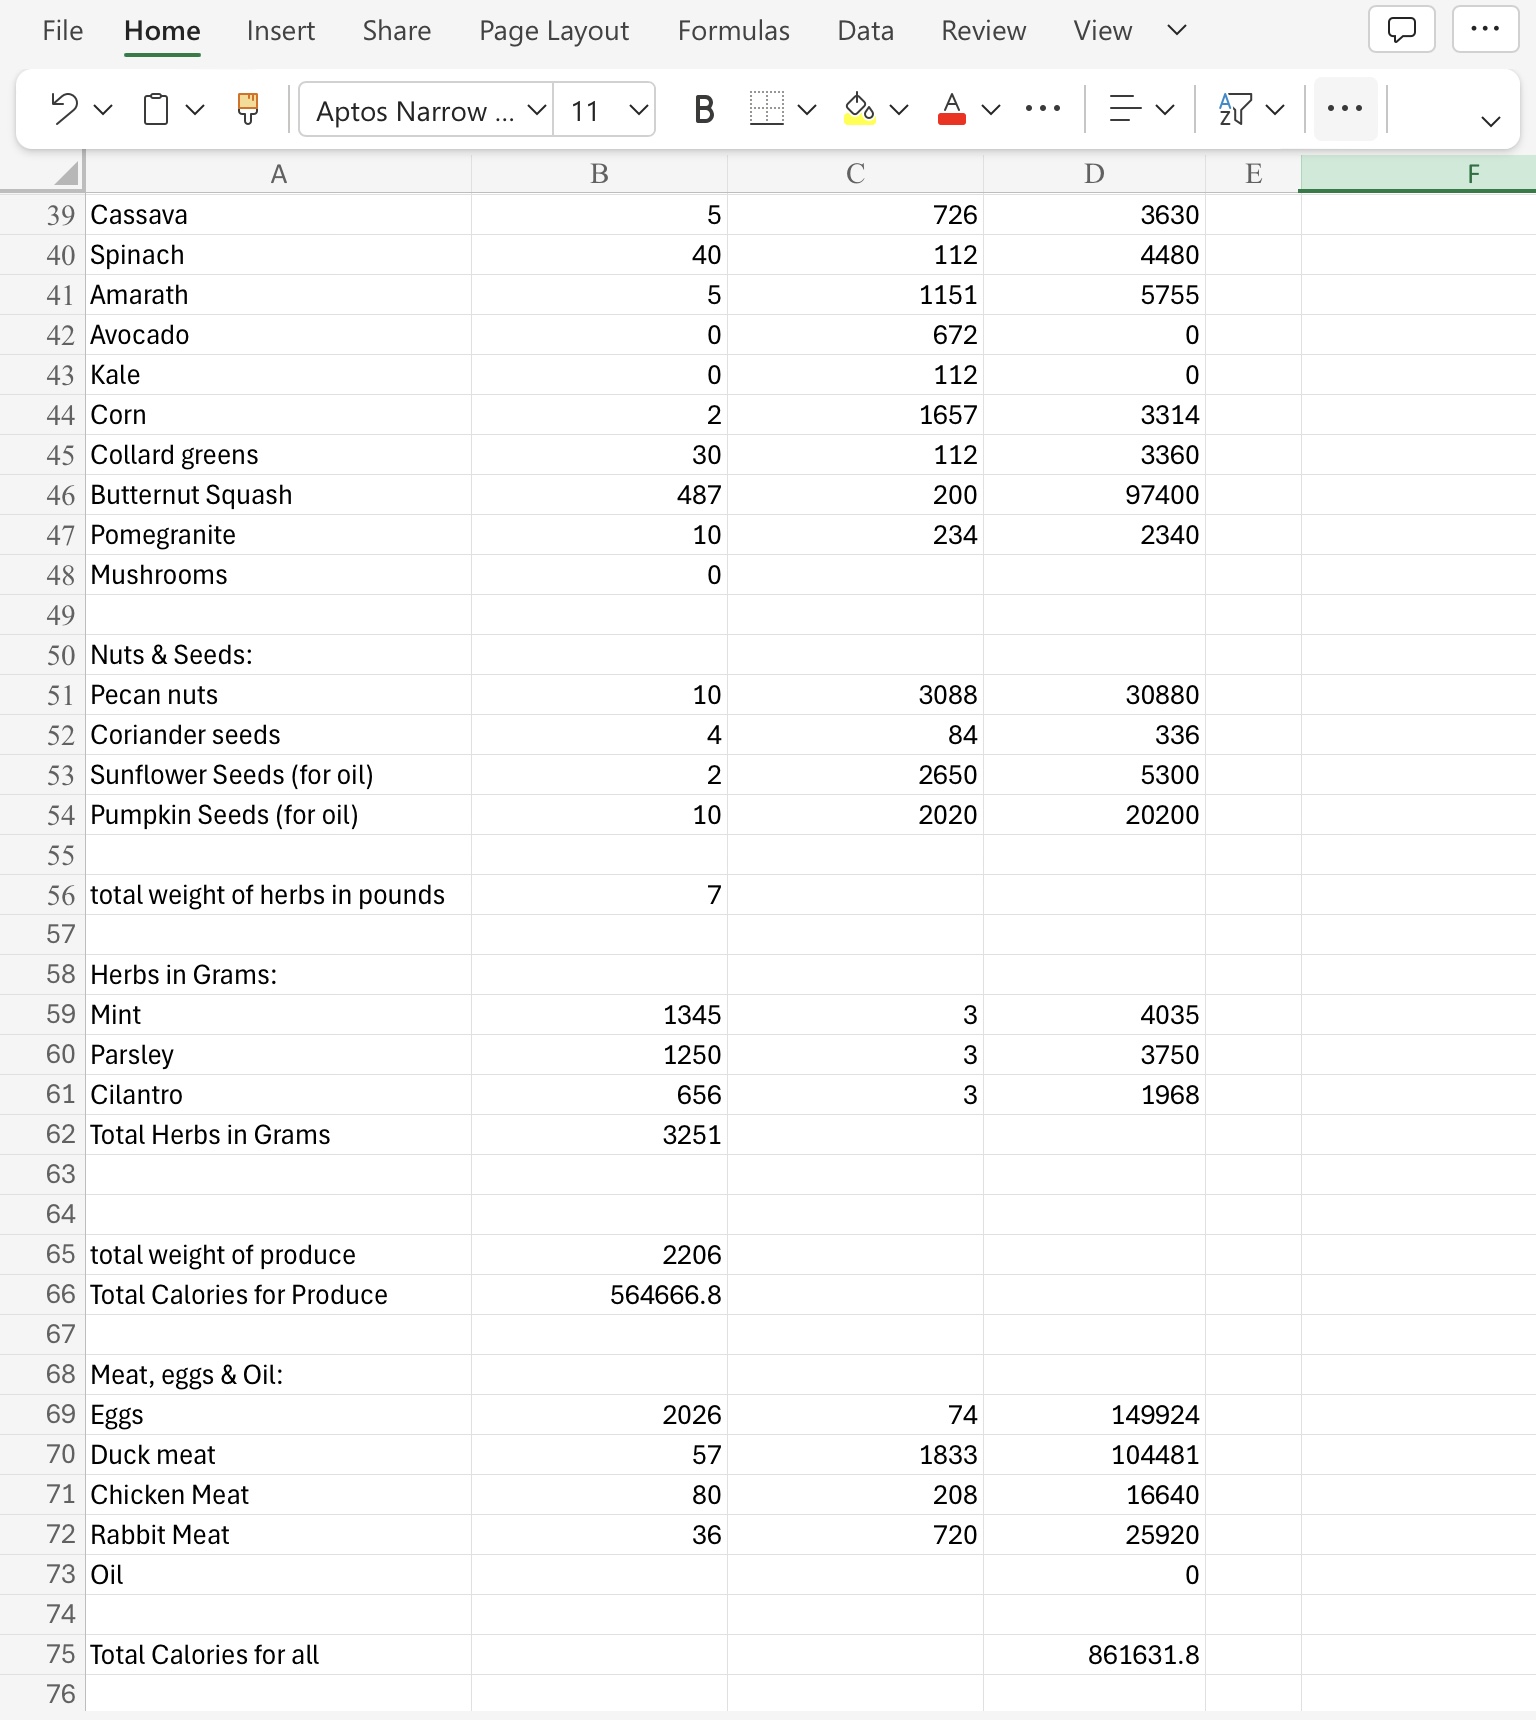
Task: Click the Clipboard paste icon
Action: click(156, 109)
